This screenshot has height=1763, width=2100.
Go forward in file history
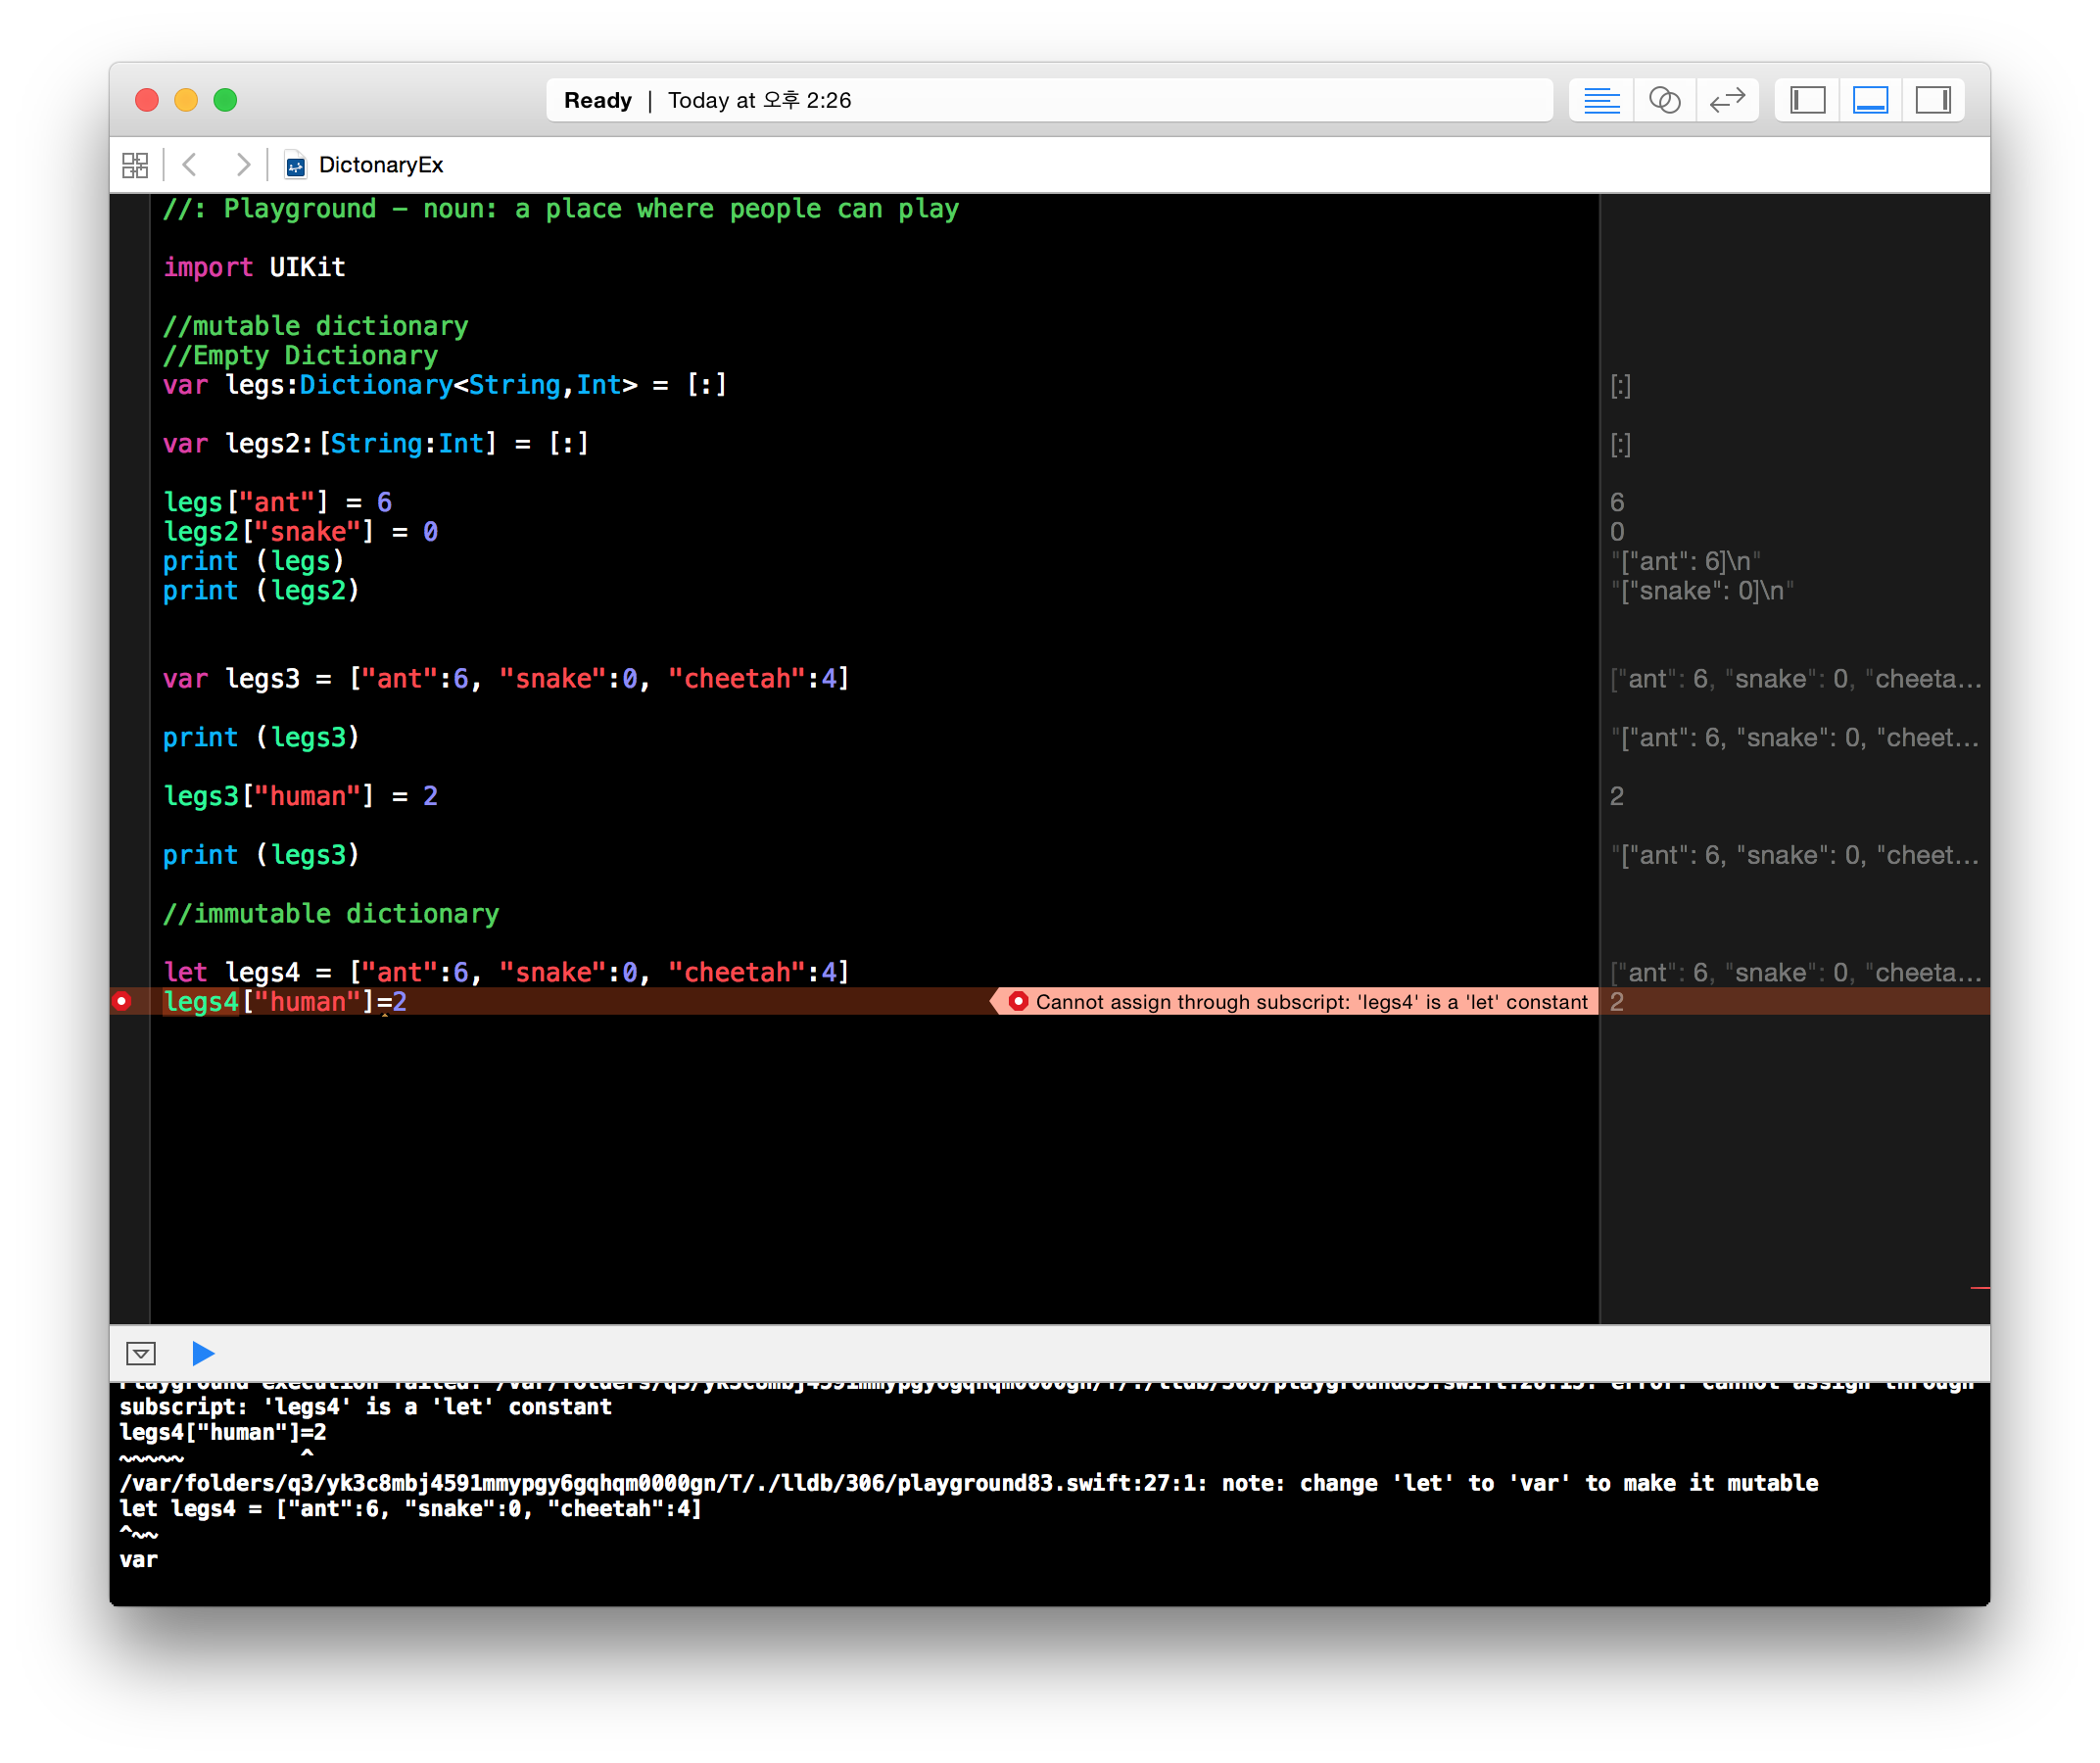point(242,165)
